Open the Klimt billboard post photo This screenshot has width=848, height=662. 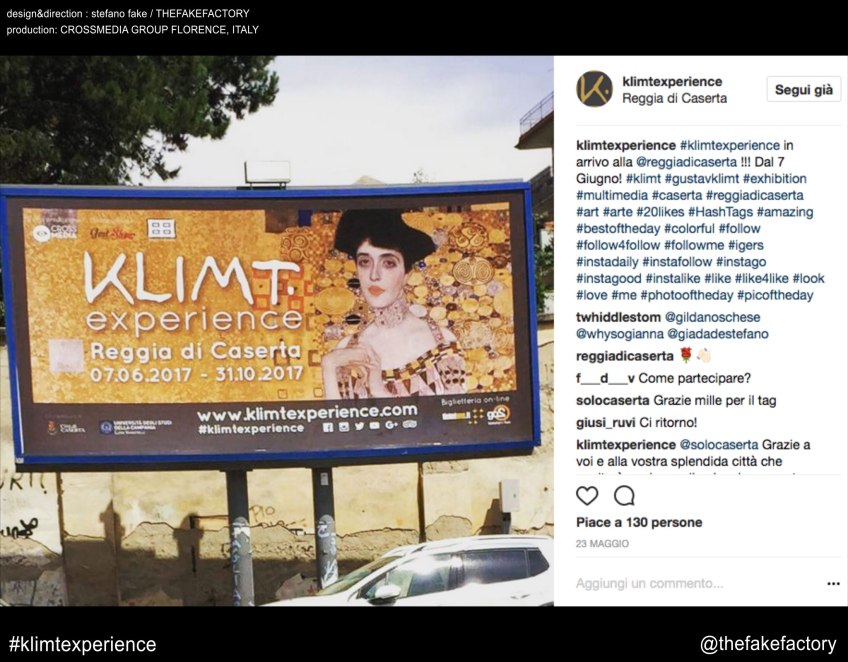(x=276, y=330)
